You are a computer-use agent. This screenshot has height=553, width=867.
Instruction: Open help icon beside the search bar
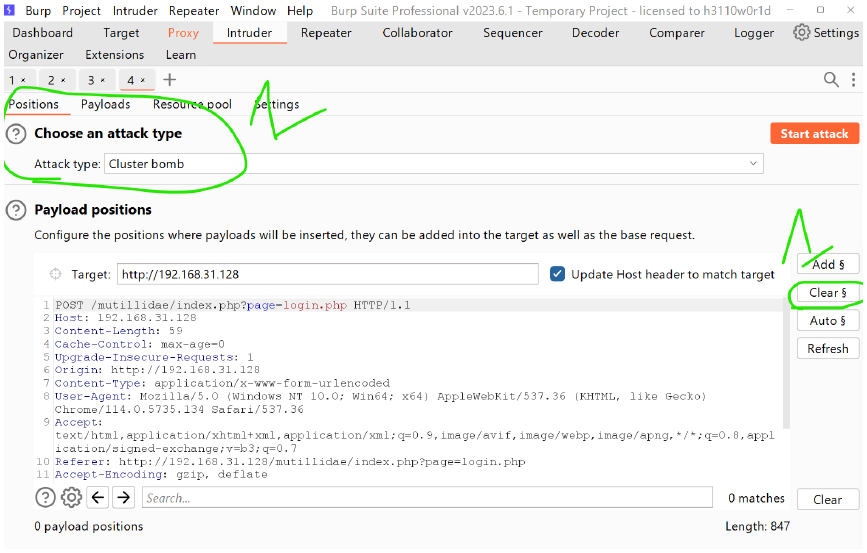(x=45, y=498)
